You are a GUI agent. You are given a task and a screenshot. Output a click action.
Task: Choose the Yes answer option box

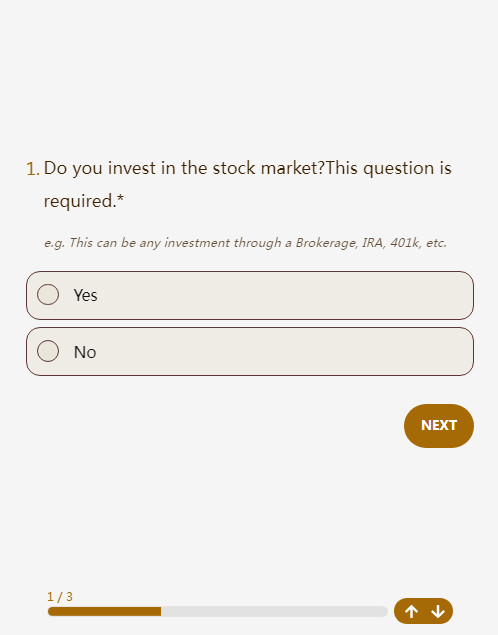[250, 295]
